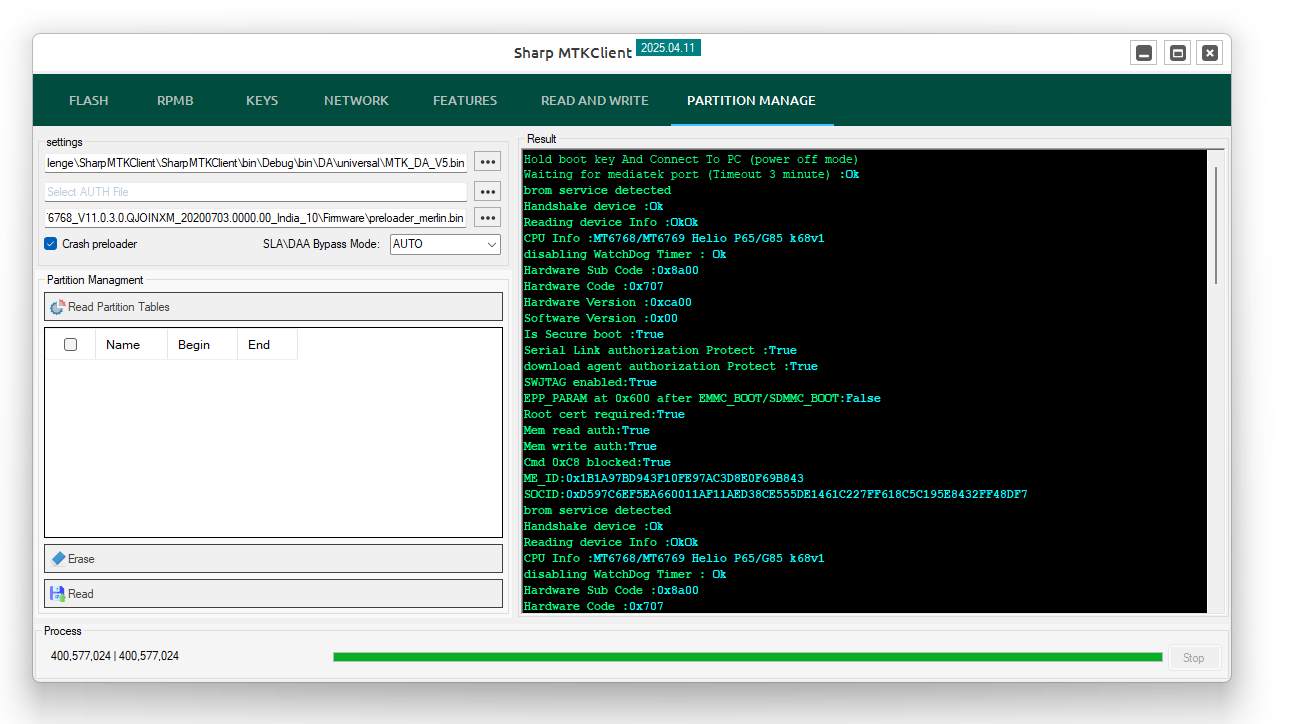
Task: Click the 'Software Version :0x00' line
Action: coord(601,318)
